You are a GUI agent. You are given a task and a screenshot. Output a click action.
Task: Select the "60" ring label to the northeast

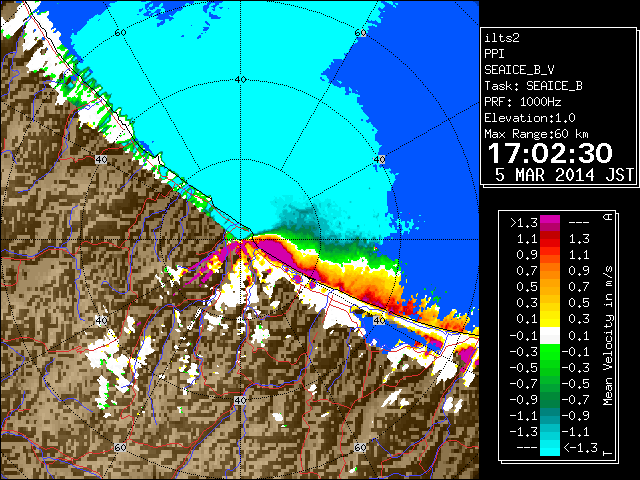(360, 33)
